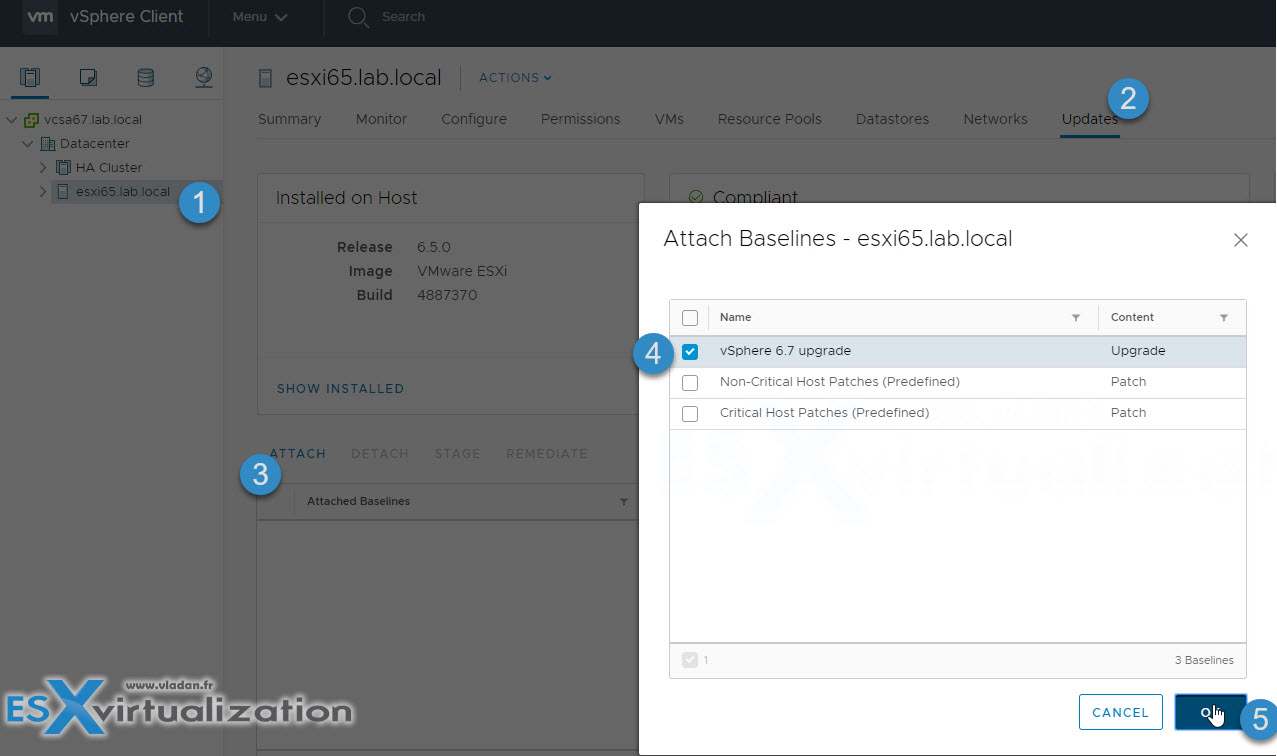Click the release value 6.5.0
Screen dimensions: 1277x756
434,248
